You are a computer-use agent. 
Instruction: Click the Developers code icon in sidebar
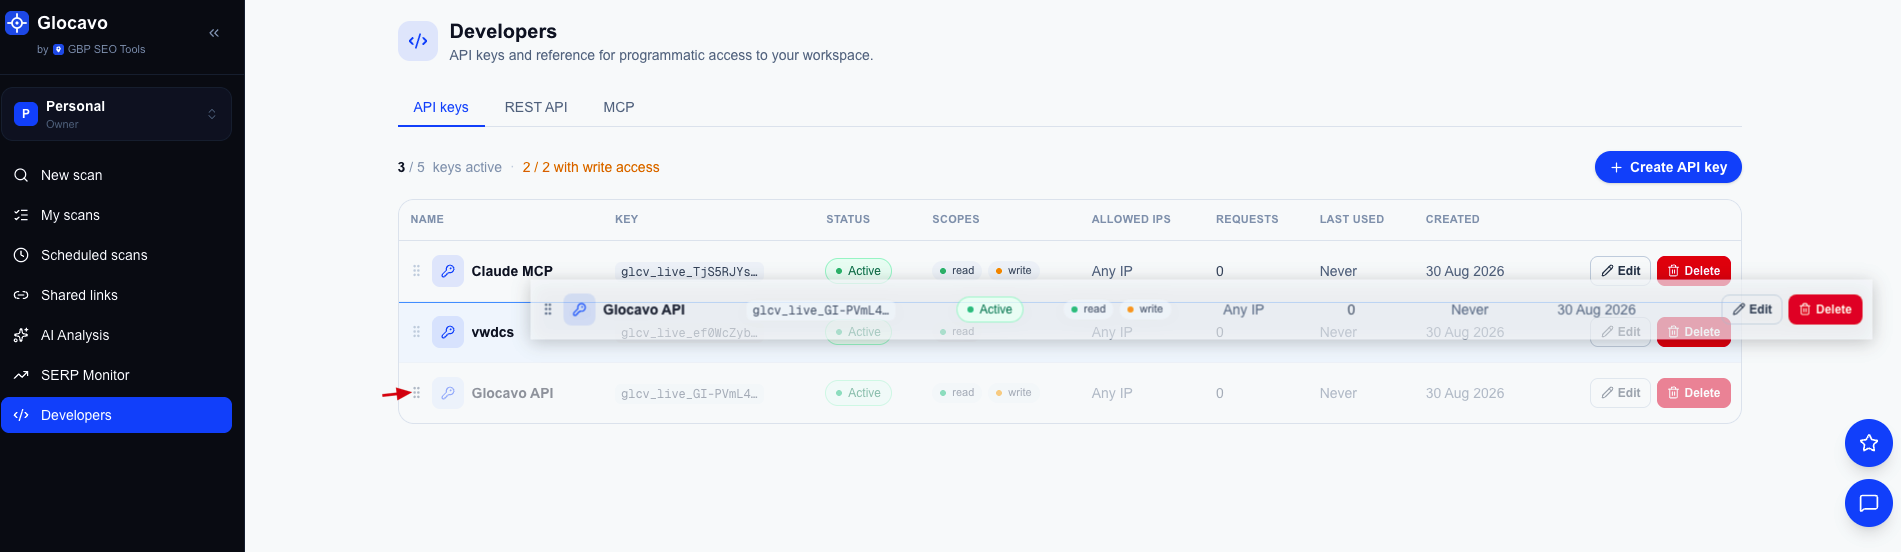click(x=21, y=415)
